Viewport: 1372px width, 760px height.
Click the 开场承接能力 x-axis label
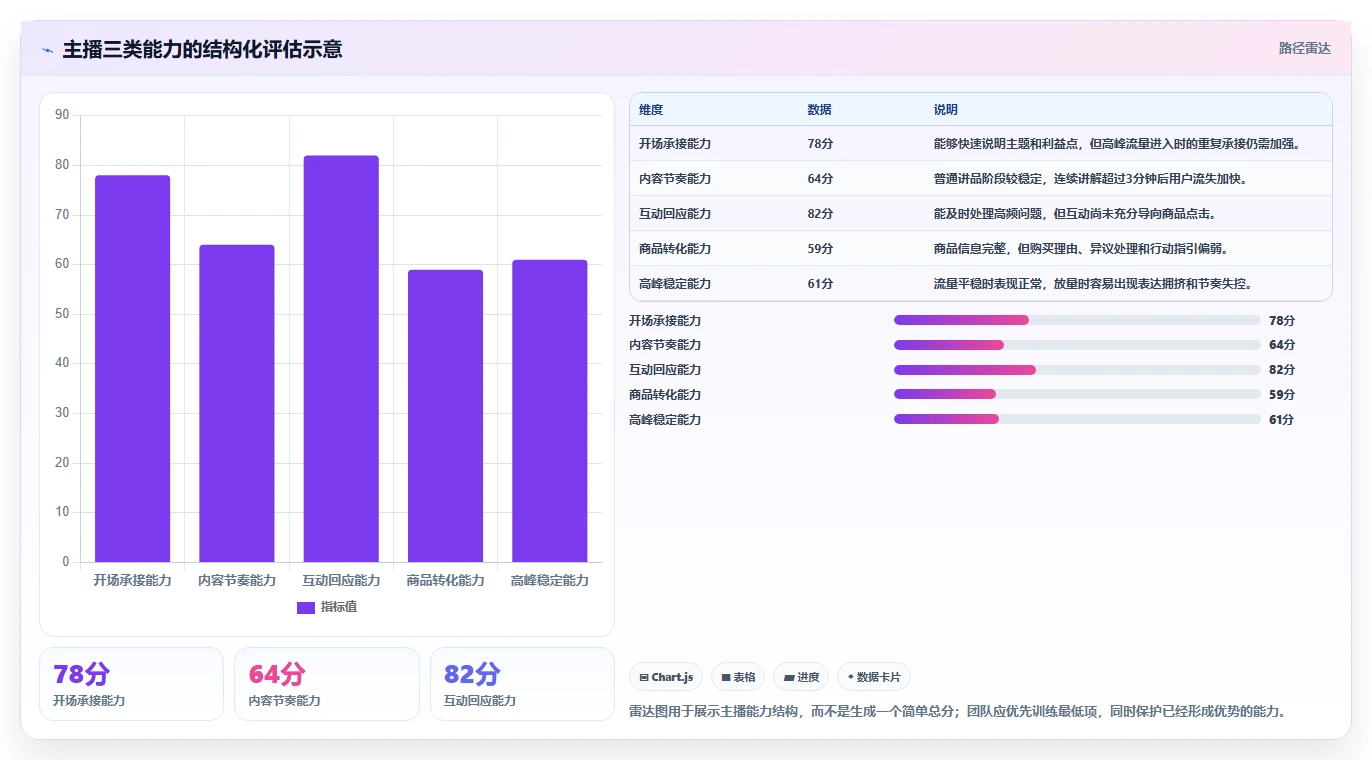[x=132, y=580]
